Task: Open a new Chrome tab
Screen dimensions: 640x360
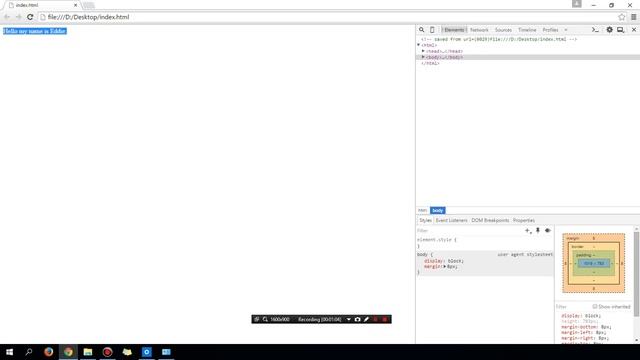Action: pyautogui.click(x=89, y=5)
